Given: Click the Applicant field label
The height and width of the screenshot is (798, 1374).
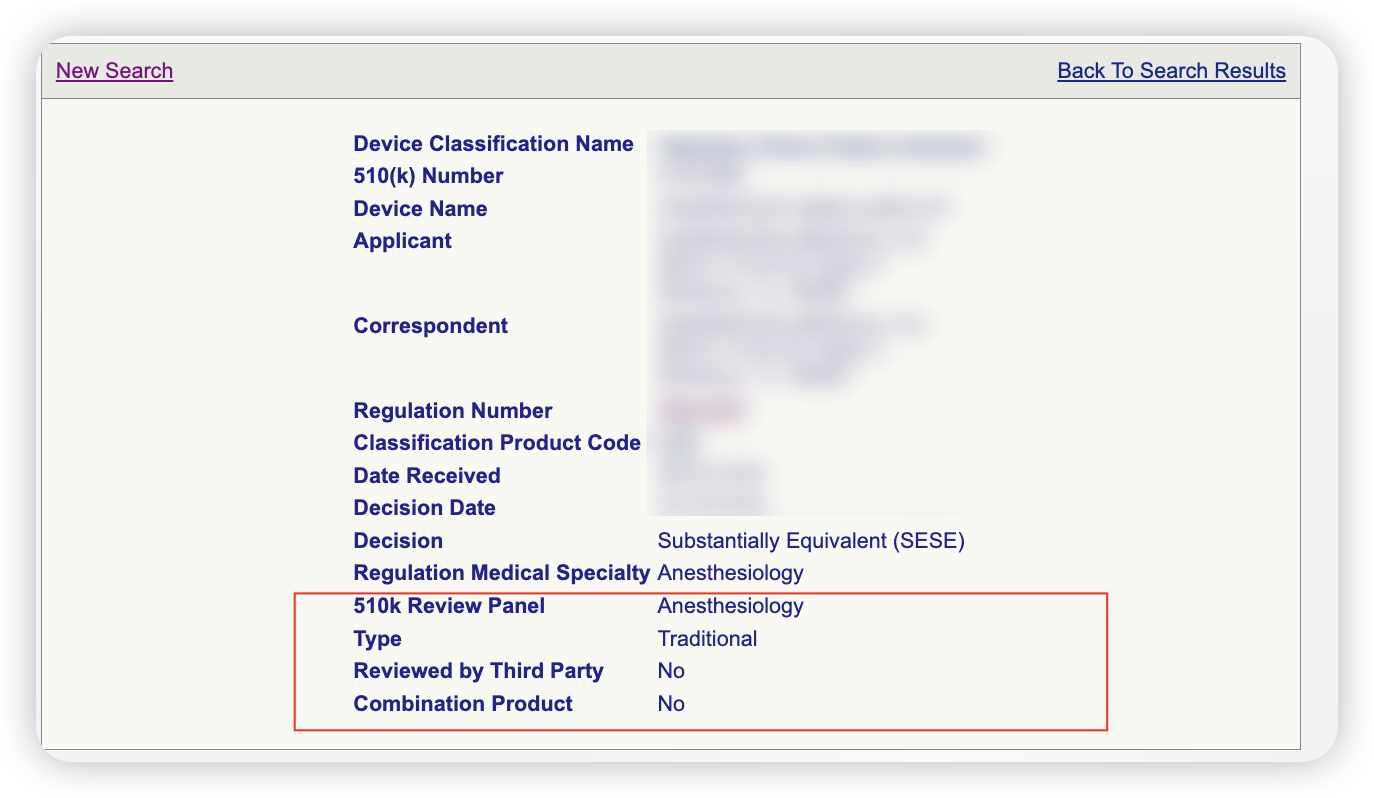Looking at the screenshot, I should pos(402,240).
